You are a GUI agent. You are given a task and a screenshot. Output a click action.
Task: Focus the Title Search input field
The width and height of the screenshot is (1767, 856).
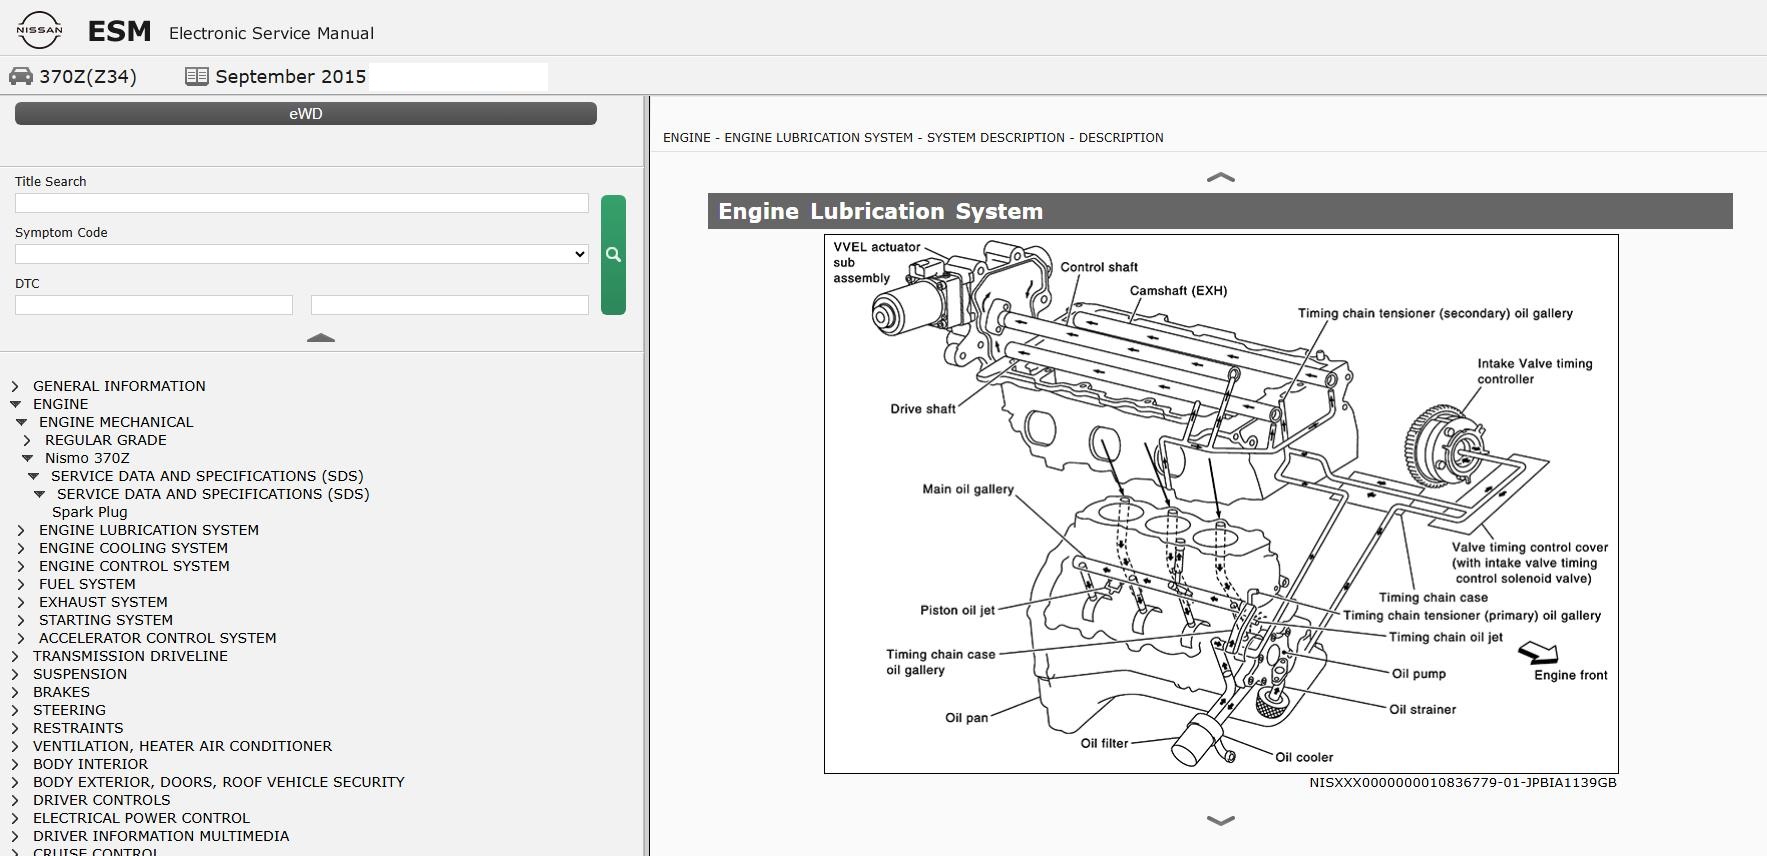(302, 203)
